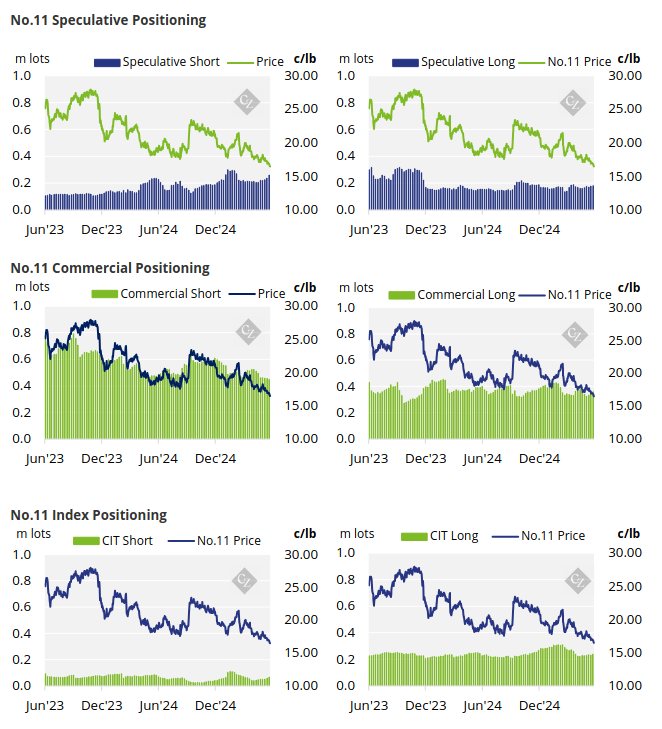Click Dec'23 axis label under Speculative Short chart
Image resolution: width=662 pixels, height=729 pixels.
(102, 230)
